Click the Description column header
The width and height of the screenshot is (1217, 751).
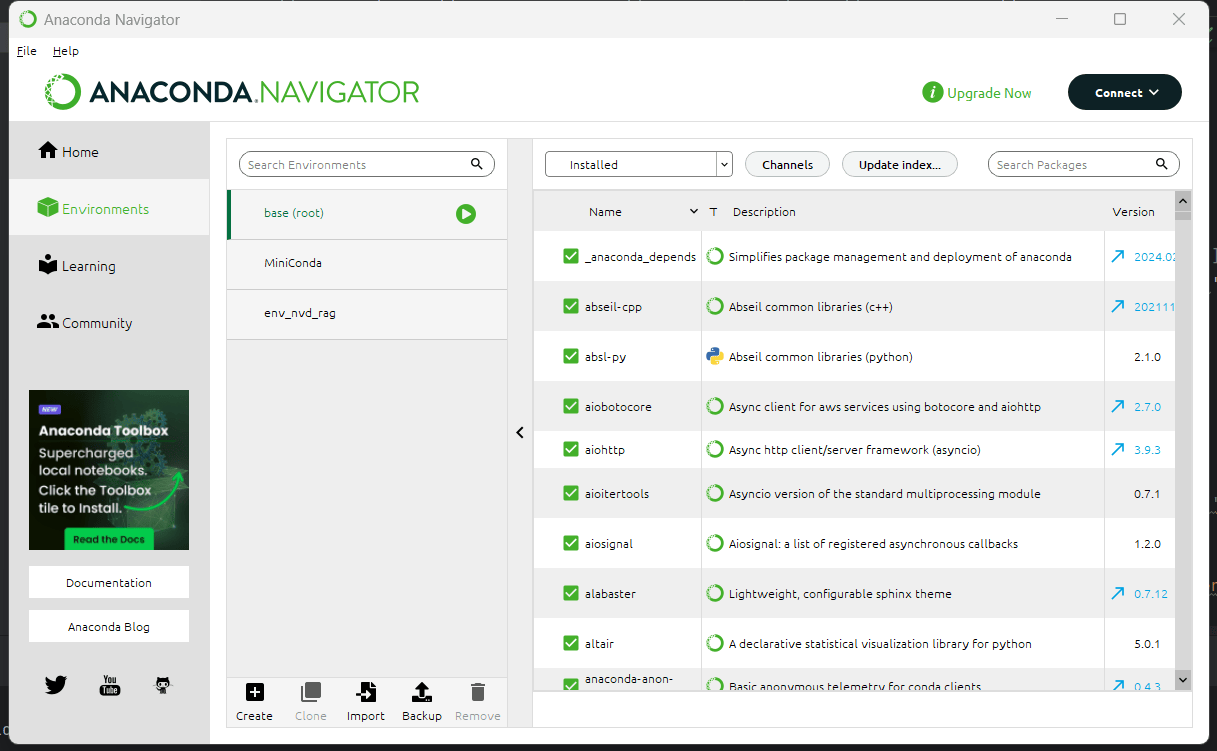pyautogui.click(x=764, y=211)
